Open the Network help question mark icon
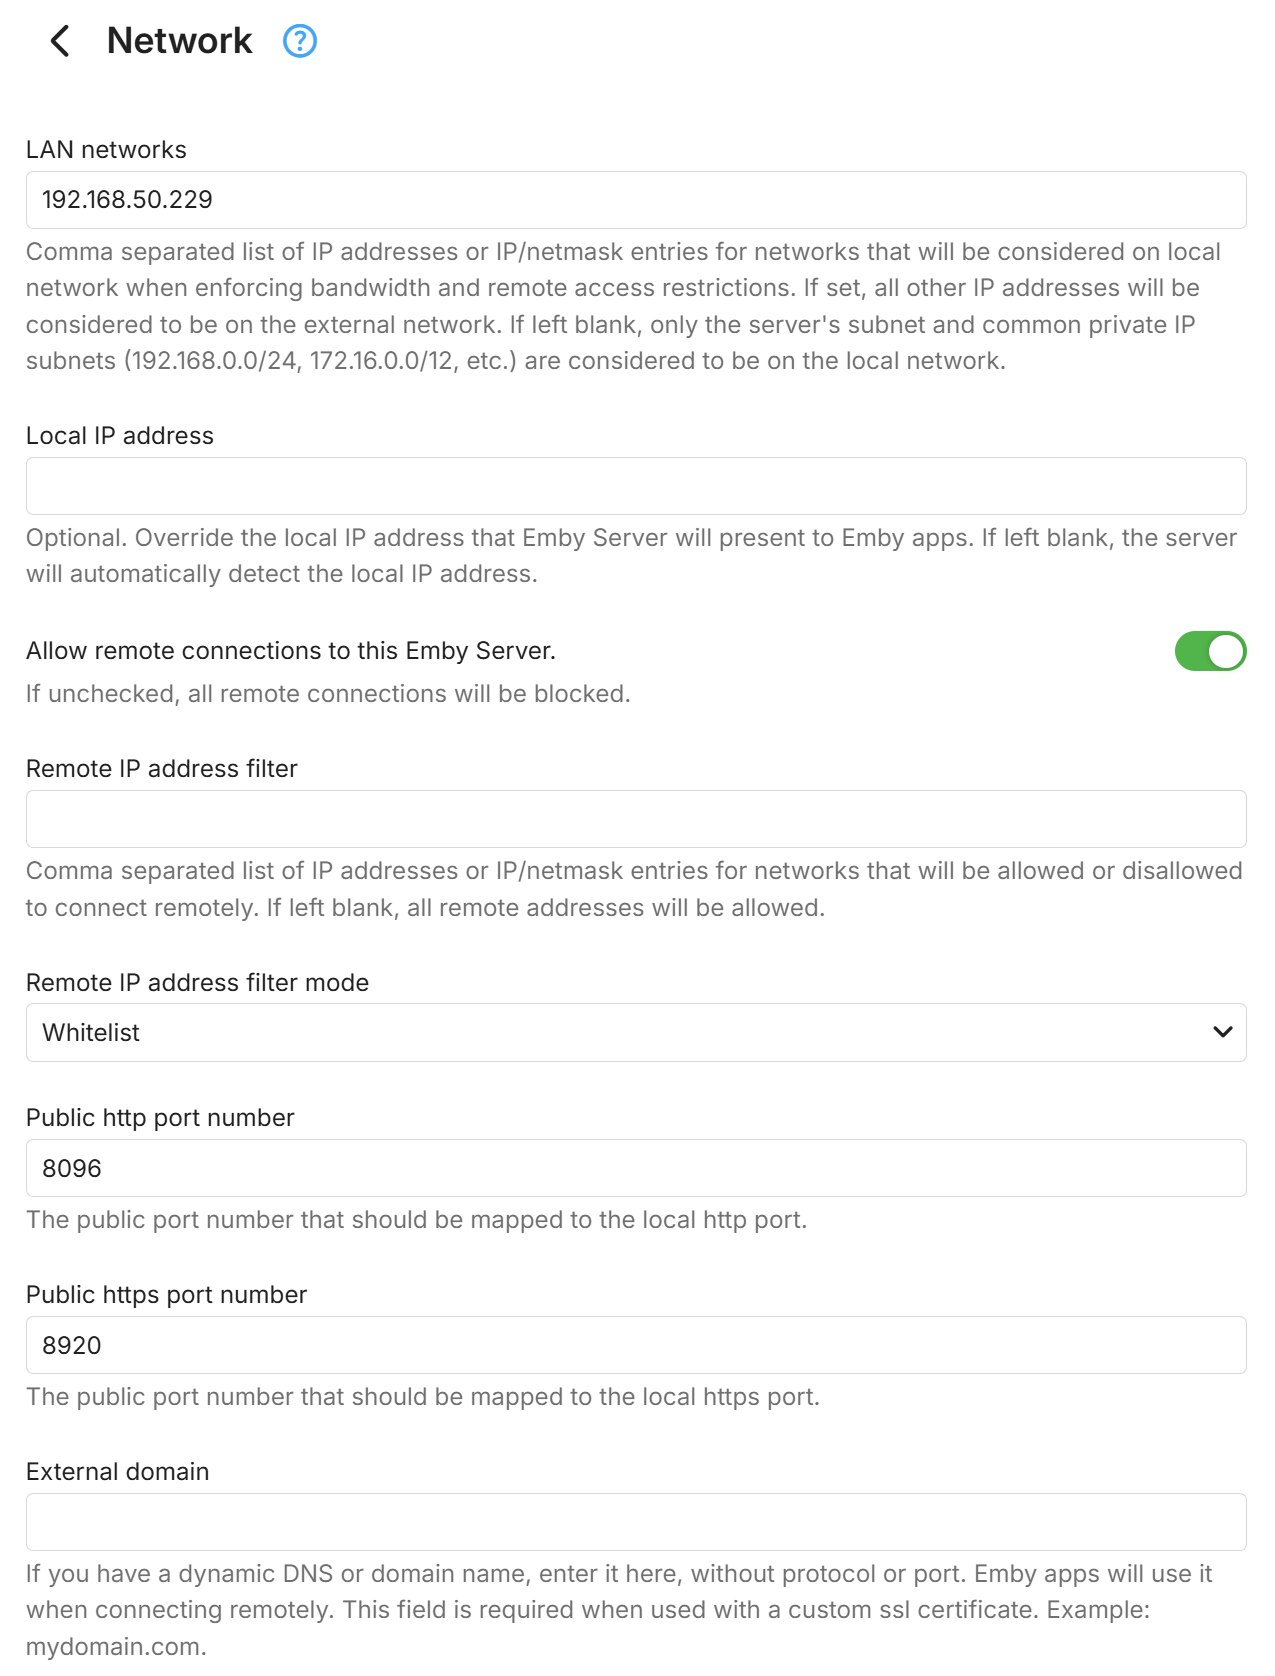Image resolution: width=1275 pixels, height=1676 pixels. click(300, 41)
